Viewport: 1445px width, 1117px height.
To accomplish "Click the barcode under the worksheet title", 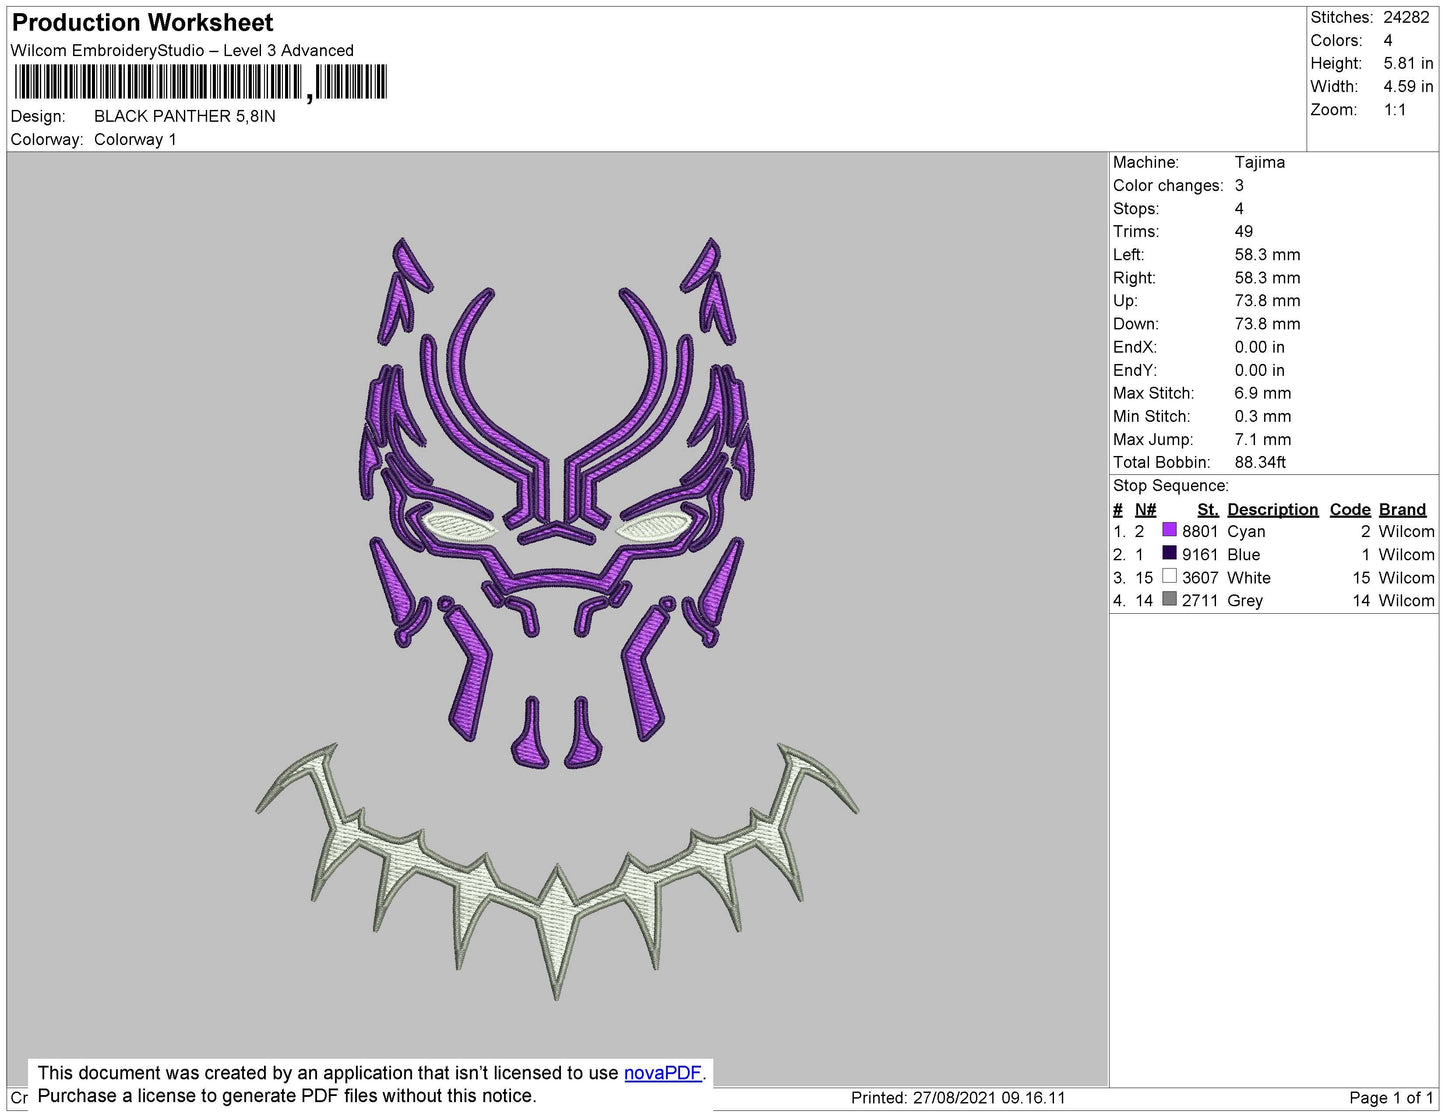I will 200,82.
